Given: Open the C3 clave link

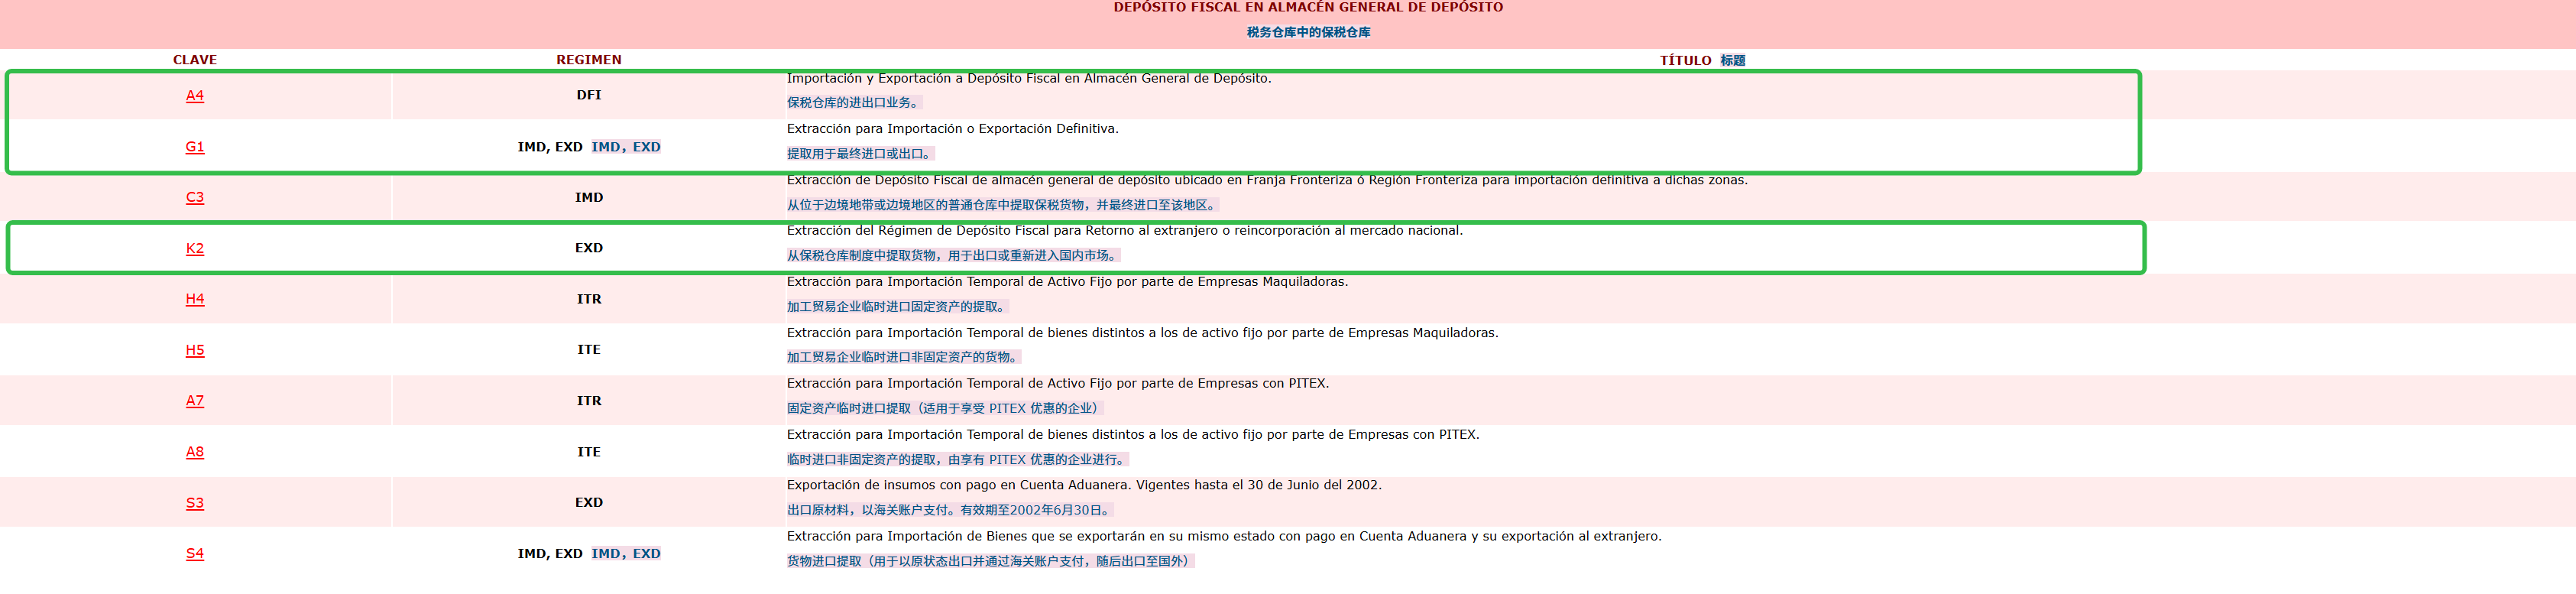Looking at the screenshot, I should coord(194,197).
